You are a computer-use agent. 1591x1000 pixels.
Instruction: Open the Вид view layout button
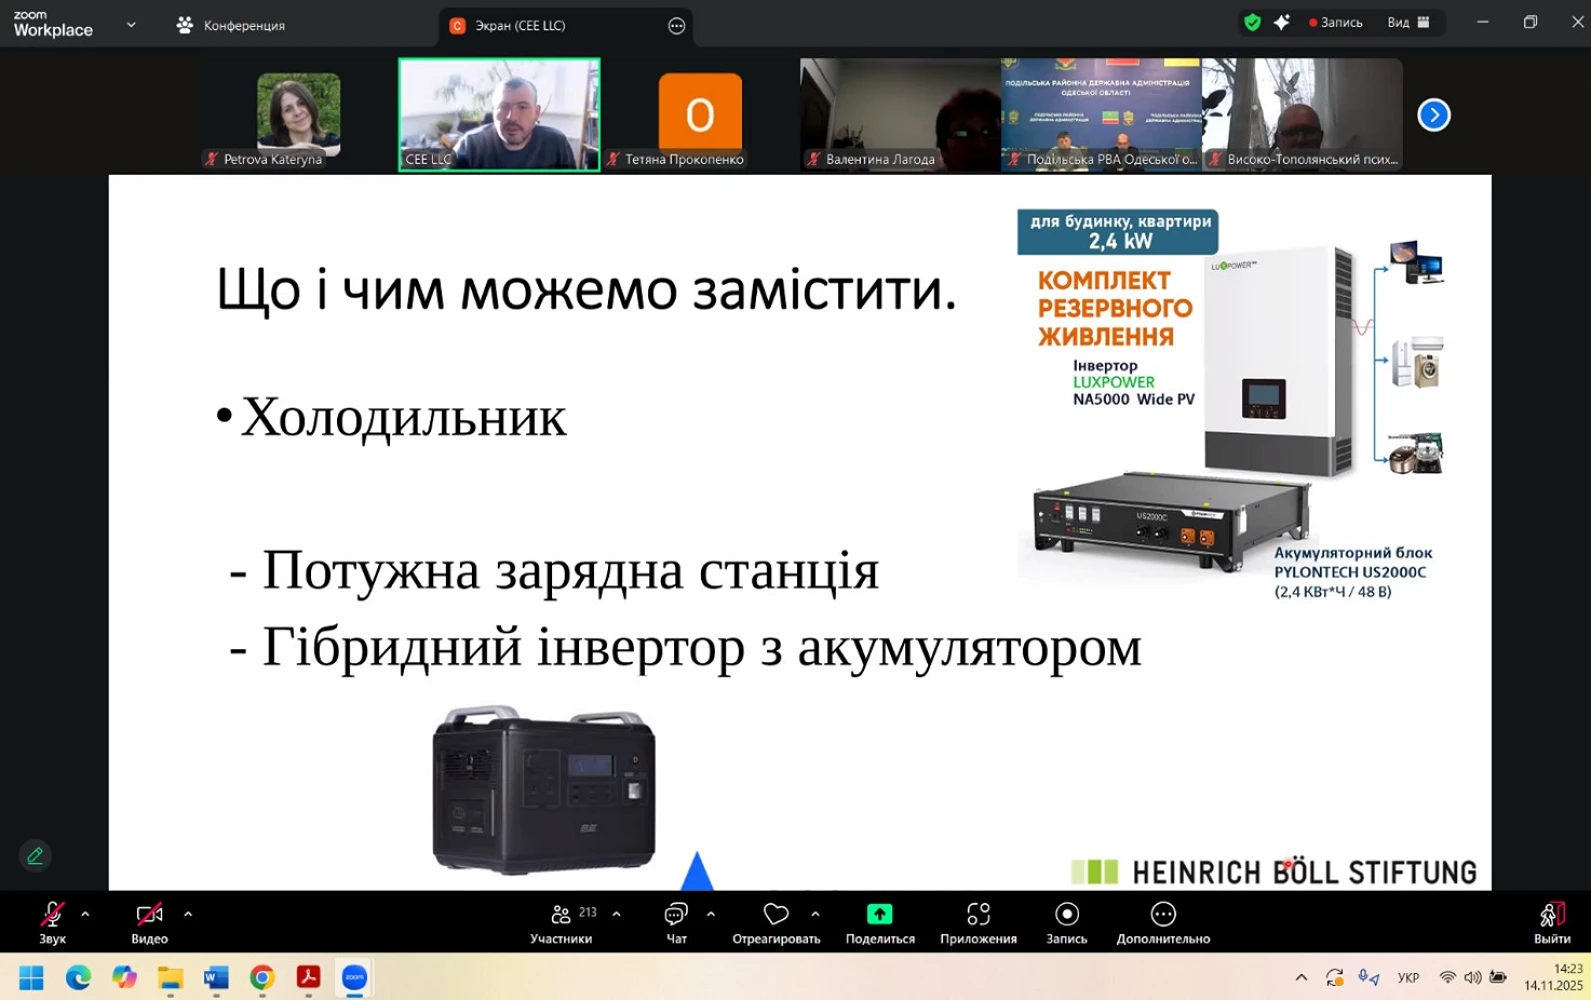pyautogui.click(x=1408, y=22)
